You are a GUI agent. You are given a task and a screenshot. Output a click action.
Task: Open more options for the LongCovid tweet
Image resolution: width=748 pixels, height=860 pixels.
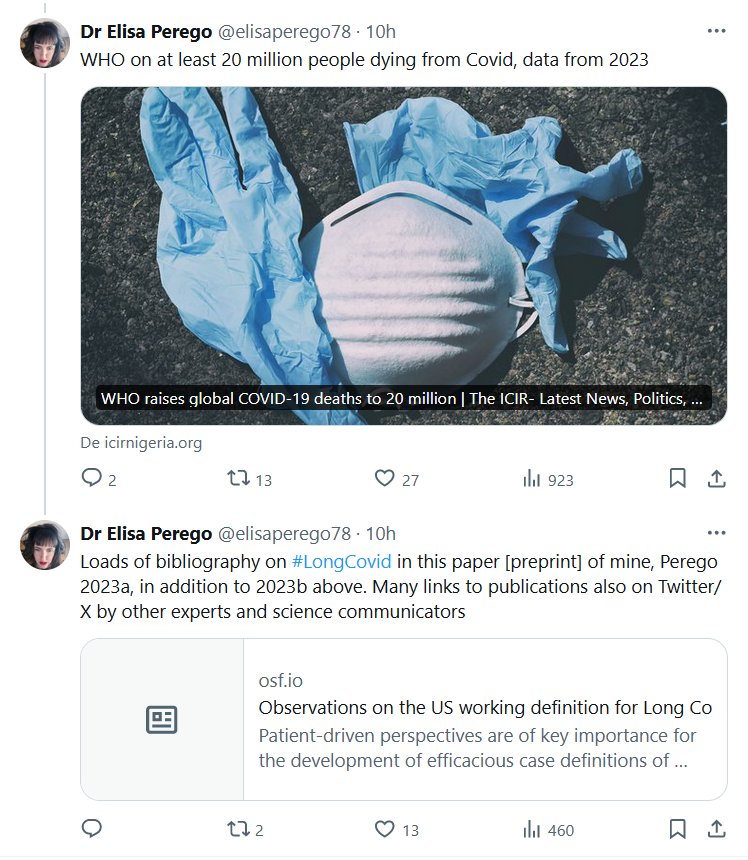(x=716, y=533)
